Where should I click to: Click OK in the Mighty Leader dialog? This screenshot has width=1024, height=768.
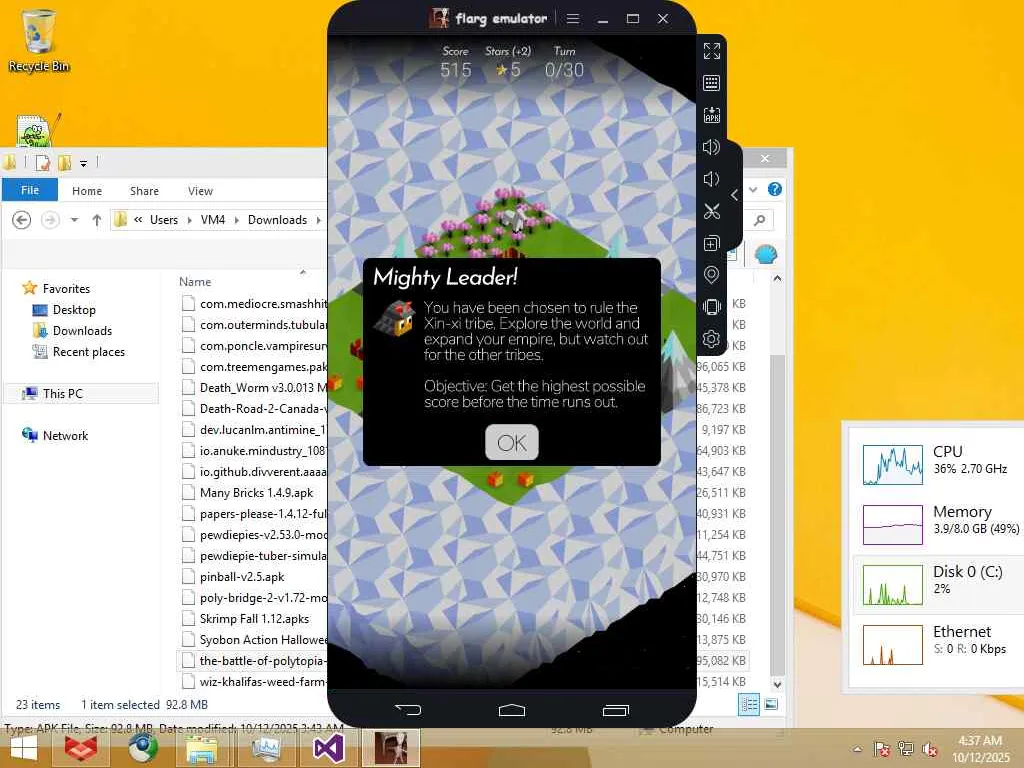pos(511,442)
